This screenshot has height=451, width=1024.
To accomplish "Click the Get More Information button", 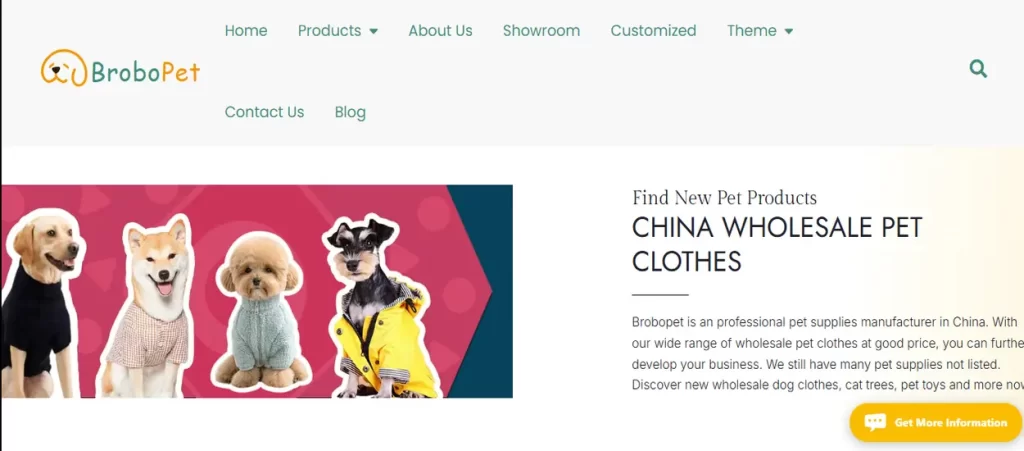I will [935, 422].
